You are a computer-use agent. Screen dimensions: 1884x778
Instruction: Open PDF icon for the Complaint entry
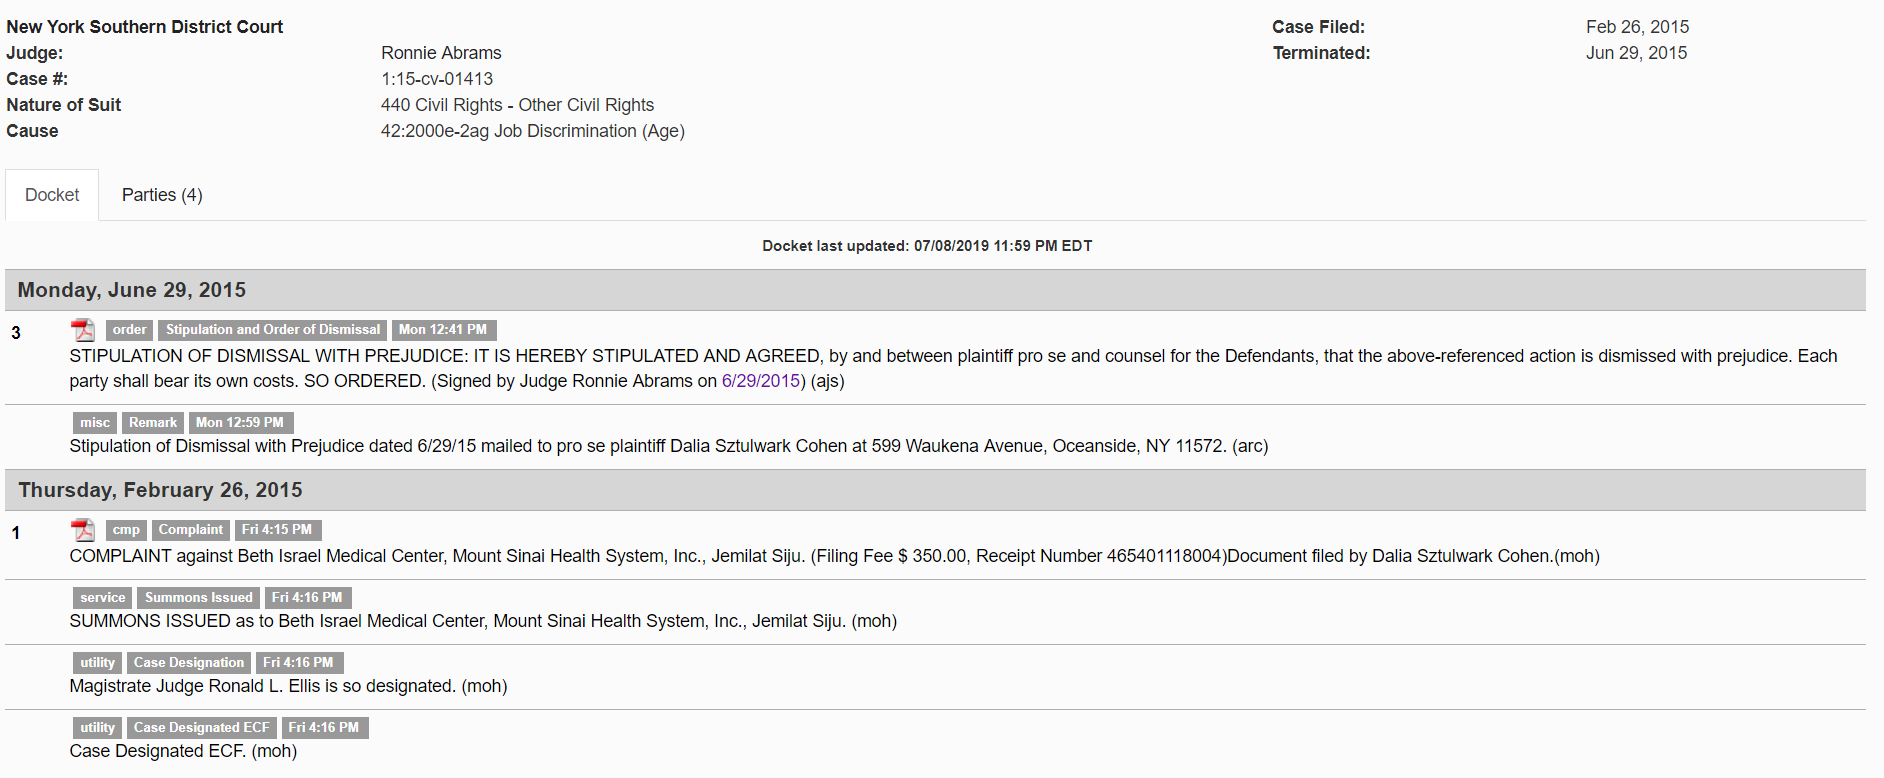pyautogui.click(x=83, y=530)
